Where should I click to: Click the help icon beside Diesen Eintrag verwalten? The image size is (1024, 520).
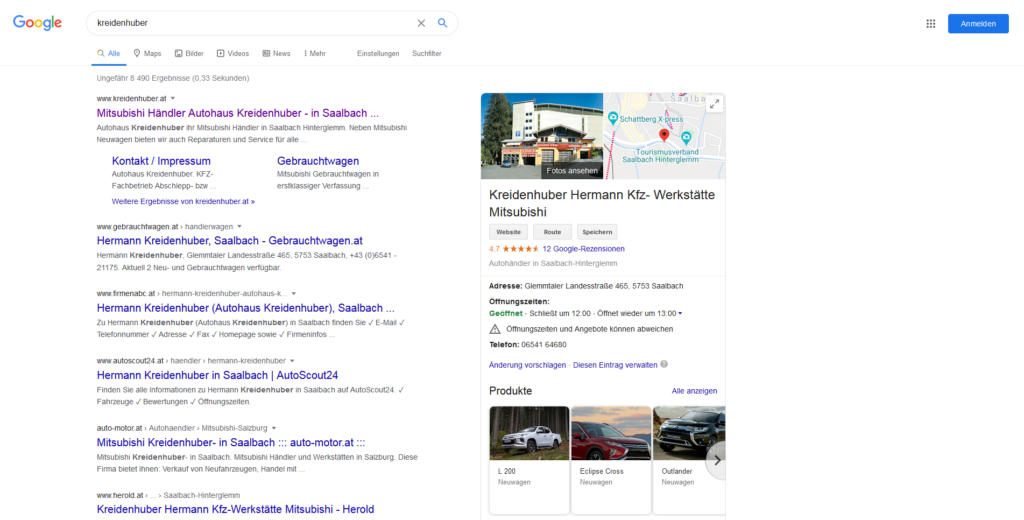pyautogui.click(x=664, y=364)
